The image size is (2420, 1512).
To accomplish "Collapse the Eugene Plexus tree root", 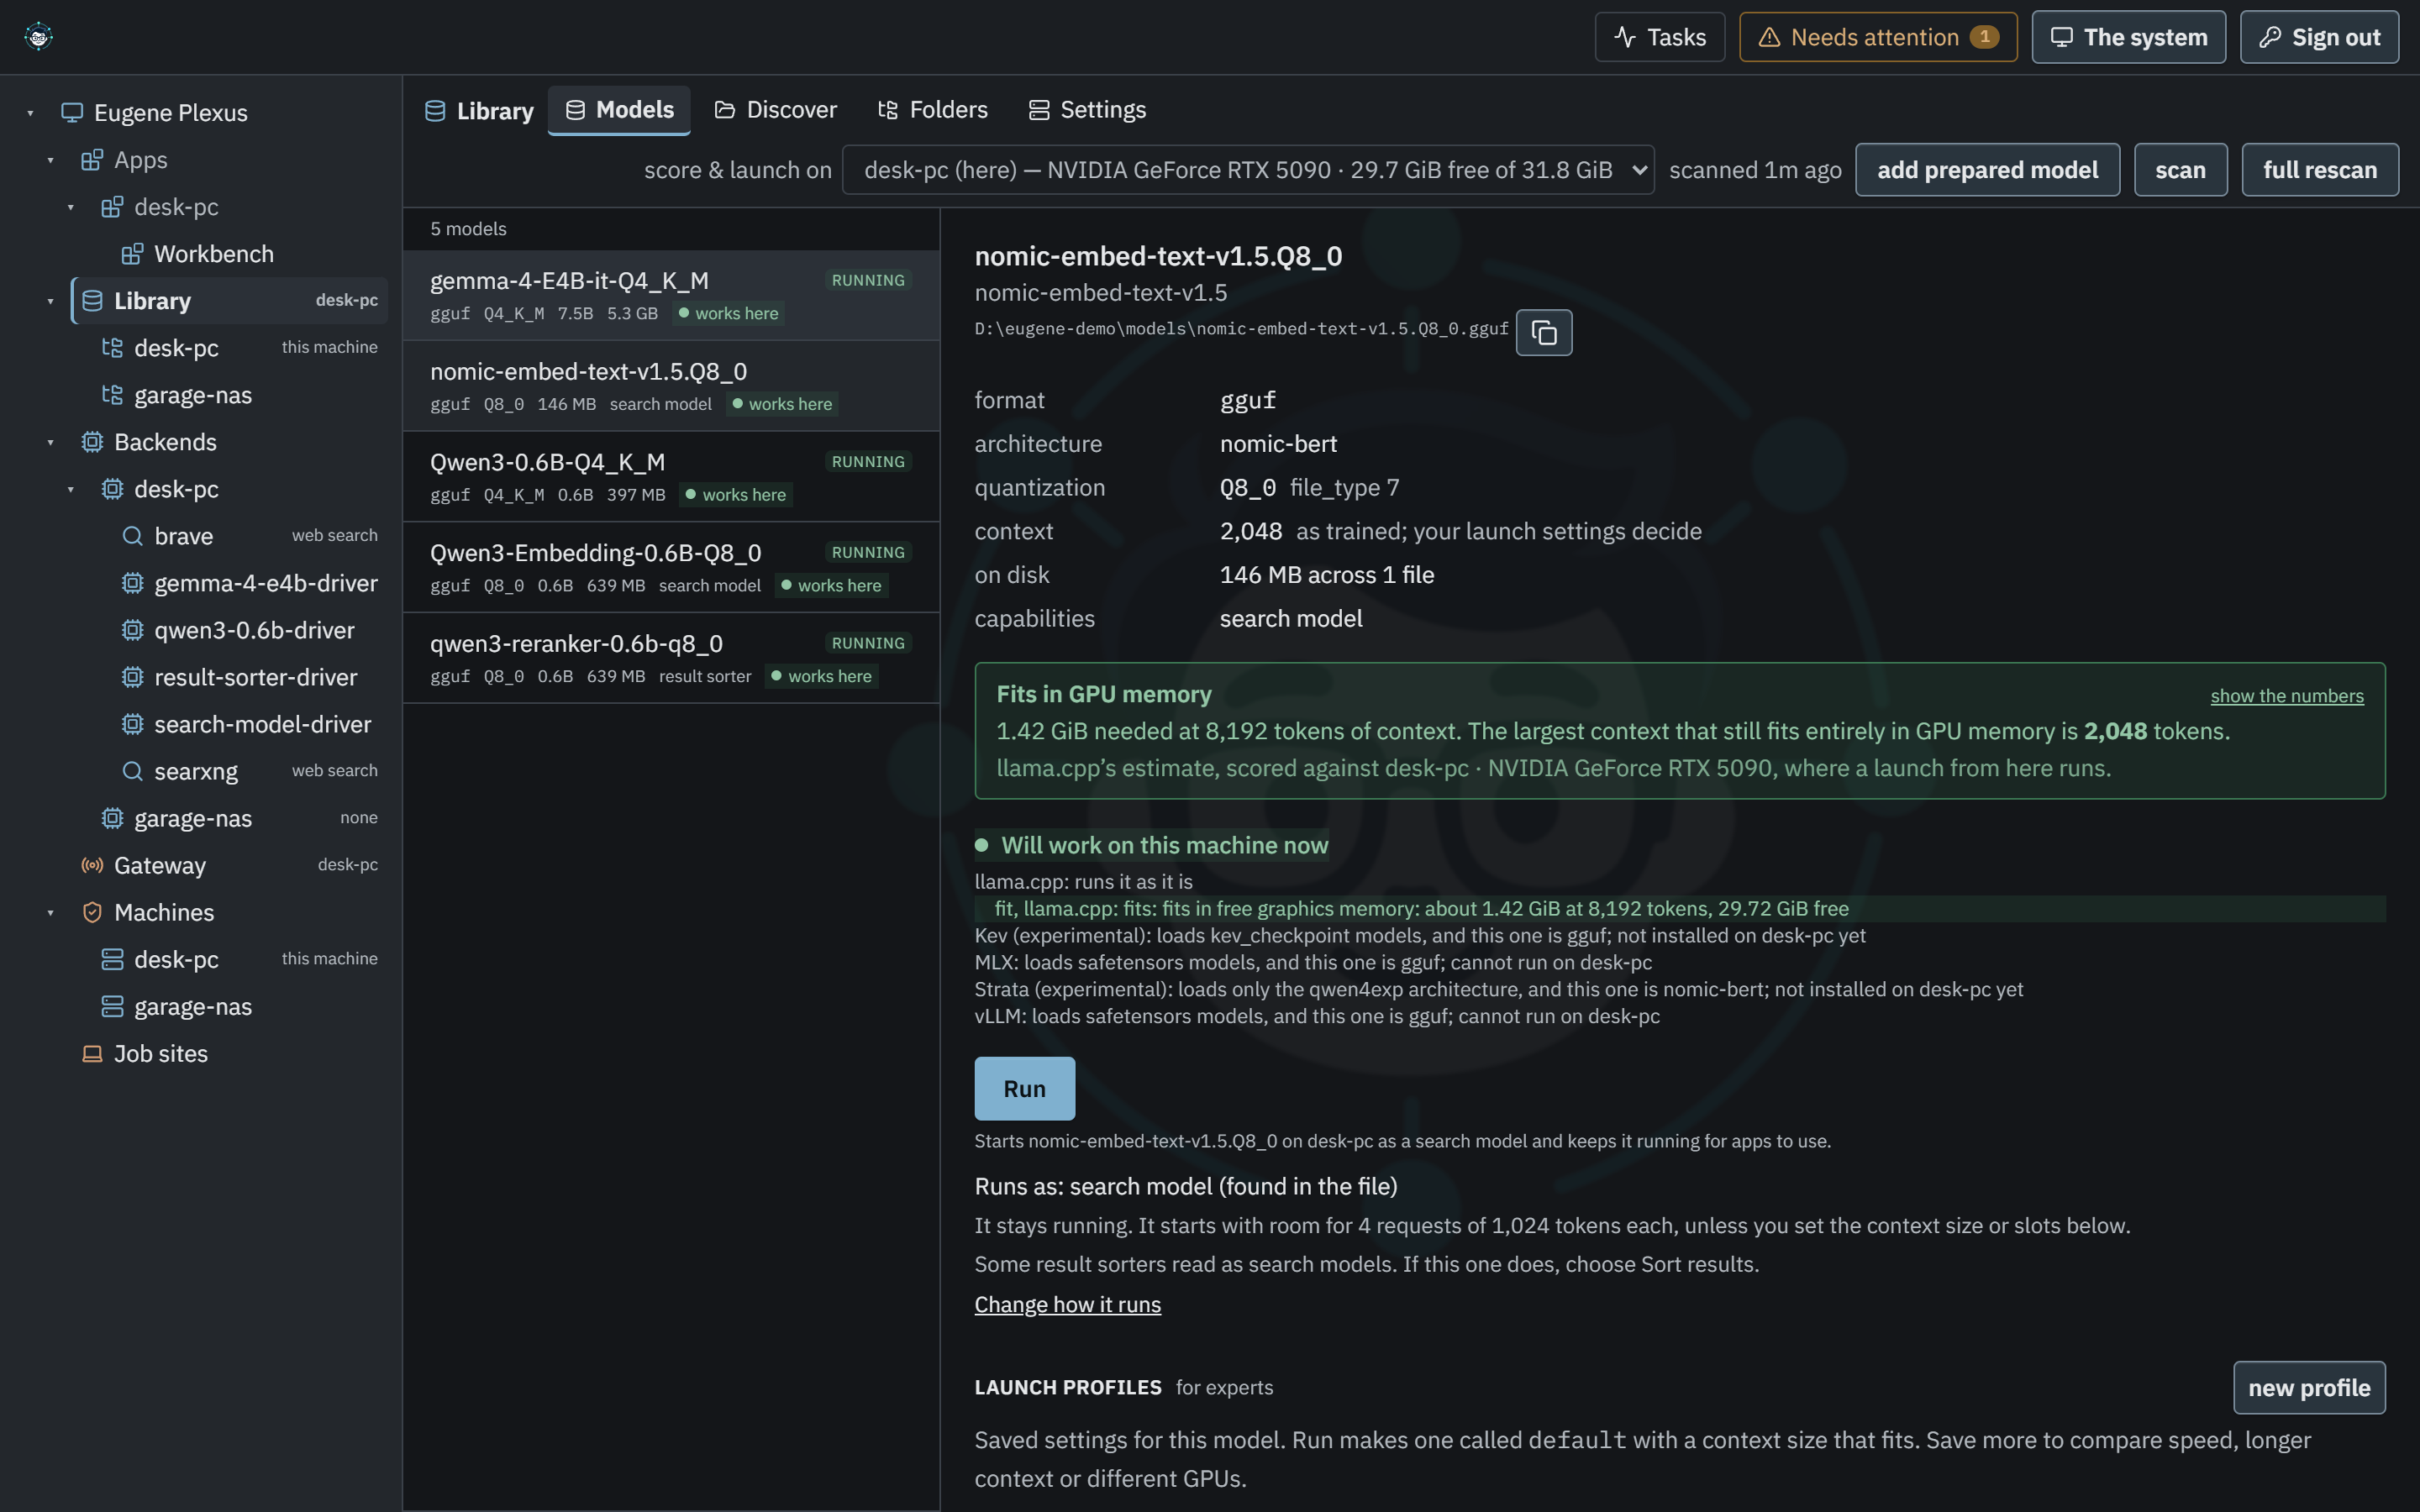I will (x=30, y=113).
